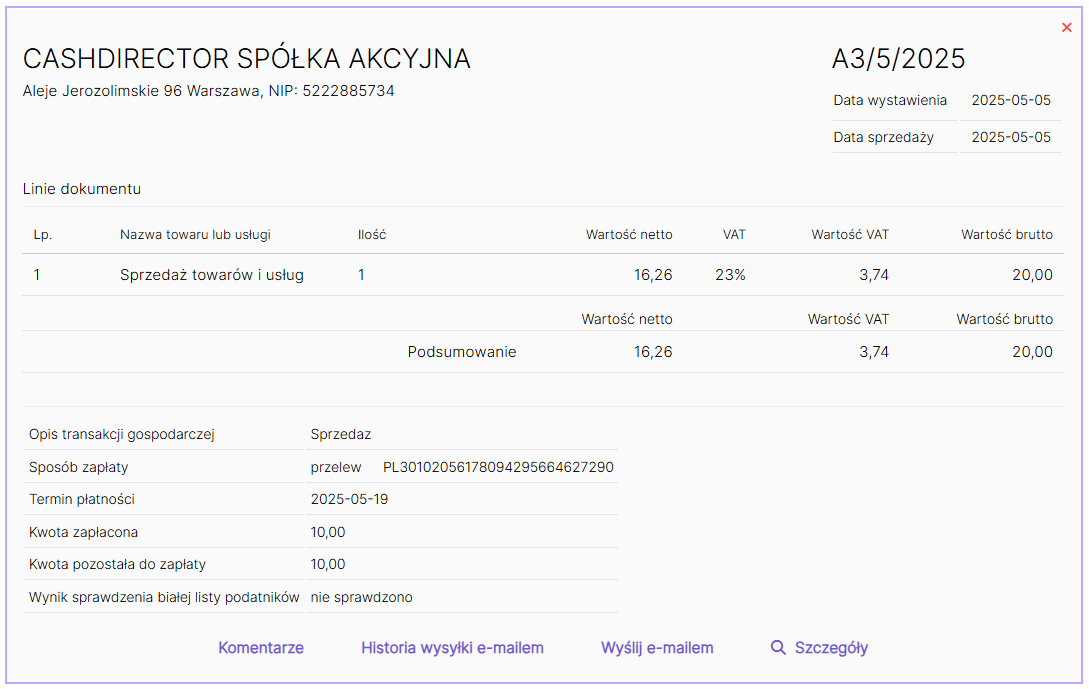The image size is (1089, 689).
Task: Click bank account PL30102056178094295664627290
Action: [499, 467]
